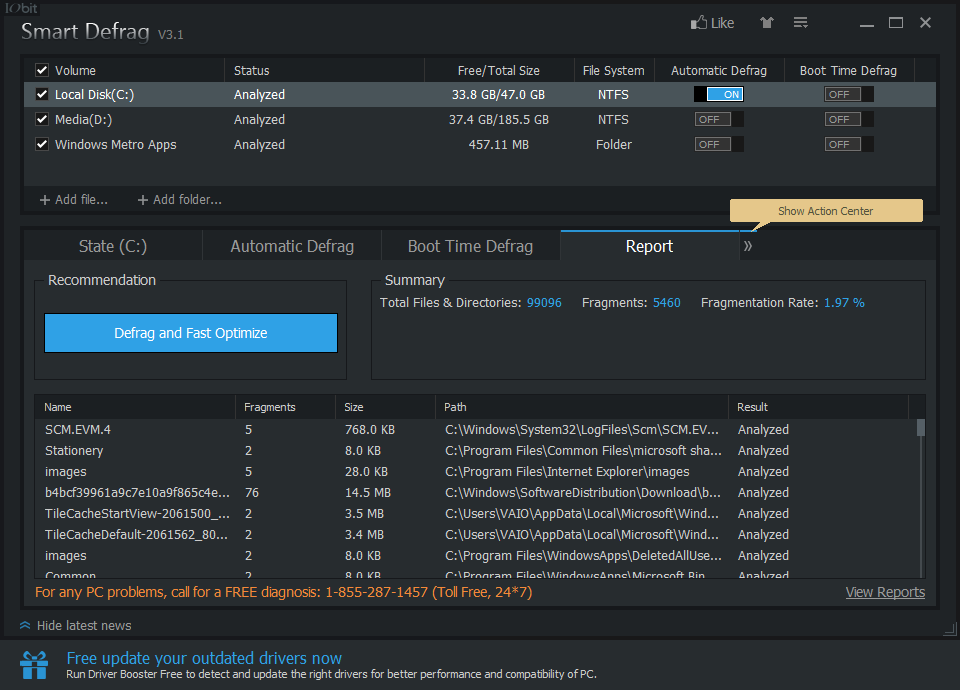Click the plus icon for Add file
The image size is (960, 690).
44,200
